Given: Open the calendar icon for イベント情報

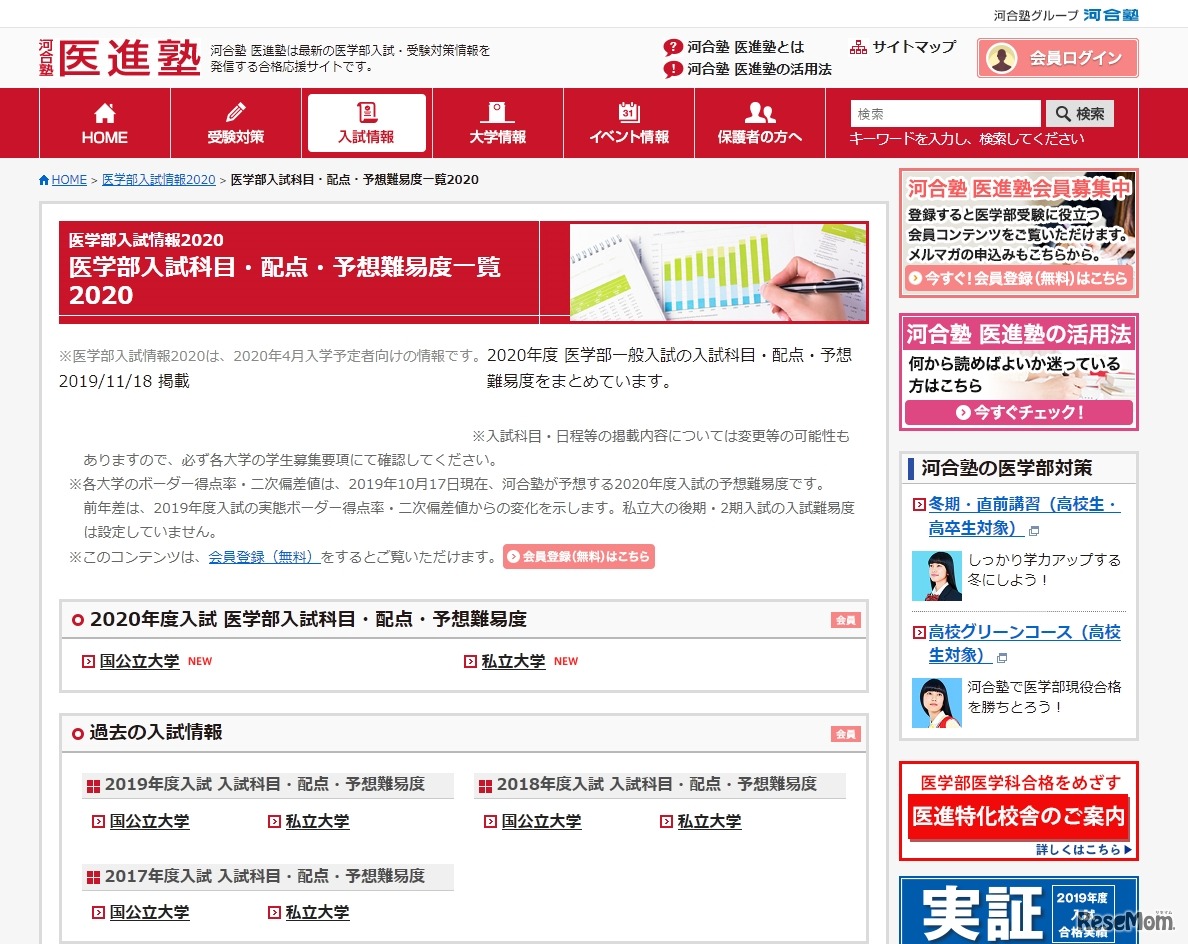Looking at the screenshot, I should pyautogui.click(x=629, y=110).
